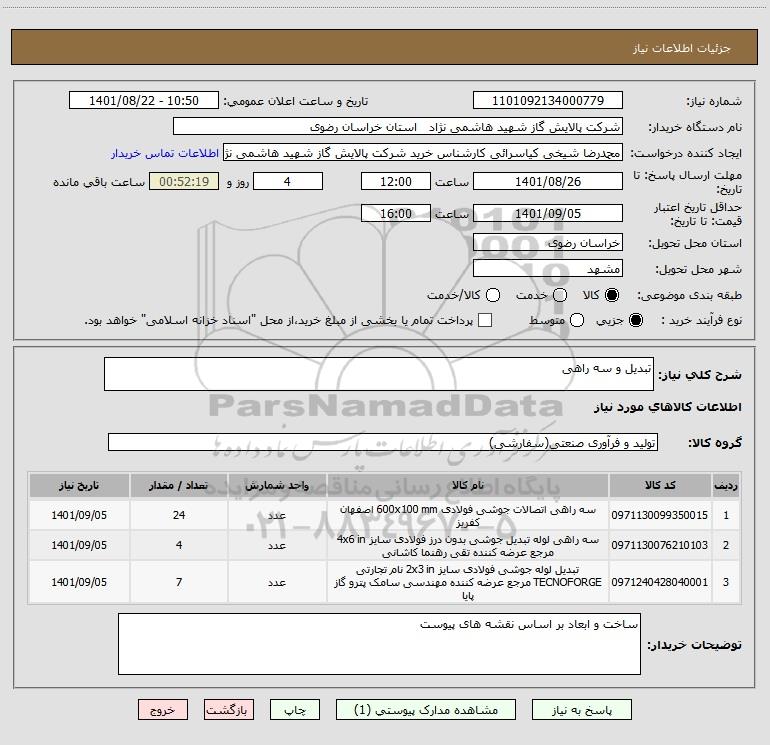770x745 pixels.
Task: Select the 'خدمت' radio button
Action: pyautogui.click(x=560, y=295)
